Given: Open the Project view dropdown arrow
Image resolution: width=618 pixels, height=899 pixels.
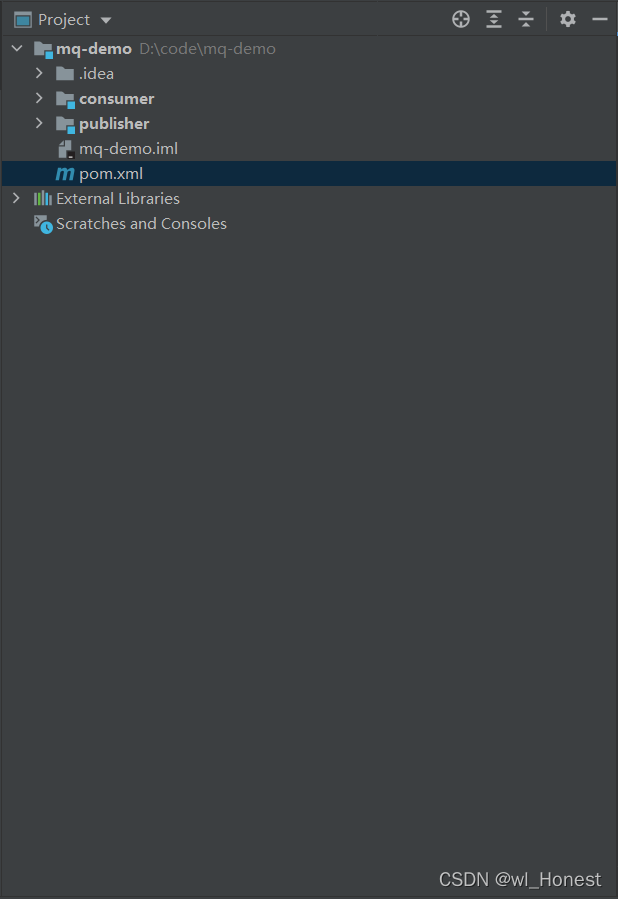Looking at the screenshot, I should pos(106,20).
